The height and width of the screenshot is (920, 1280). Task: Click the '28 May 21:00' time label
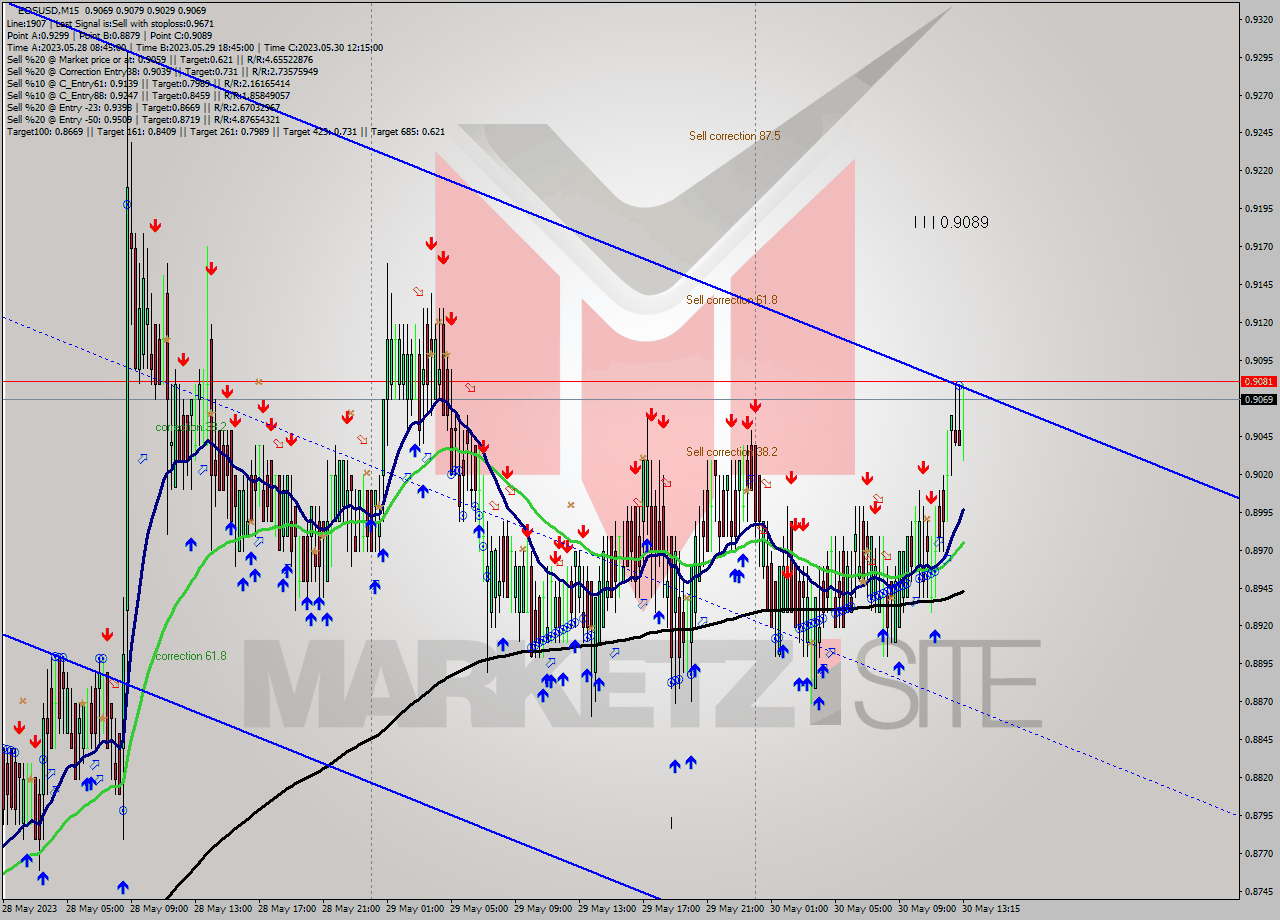351,909
